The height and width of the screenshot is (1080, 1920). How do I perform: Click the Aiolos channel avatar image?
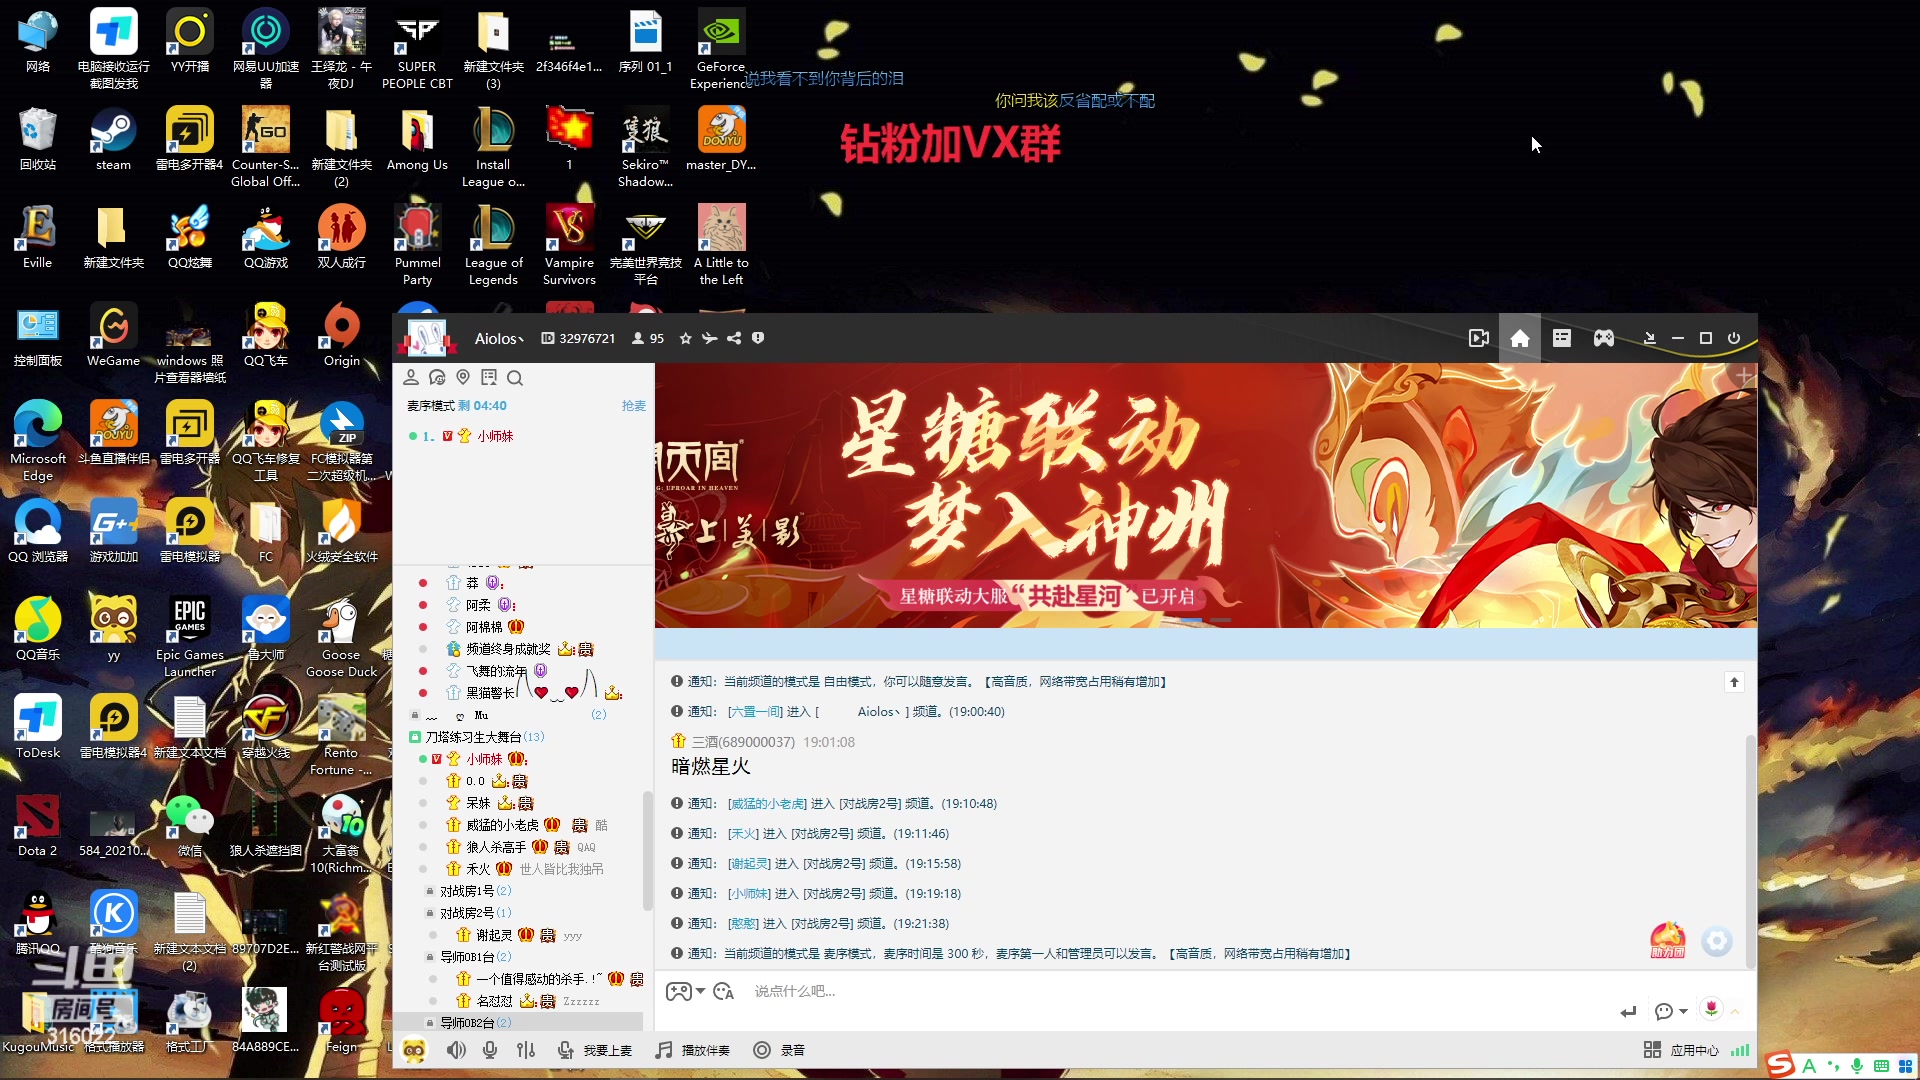427,338
